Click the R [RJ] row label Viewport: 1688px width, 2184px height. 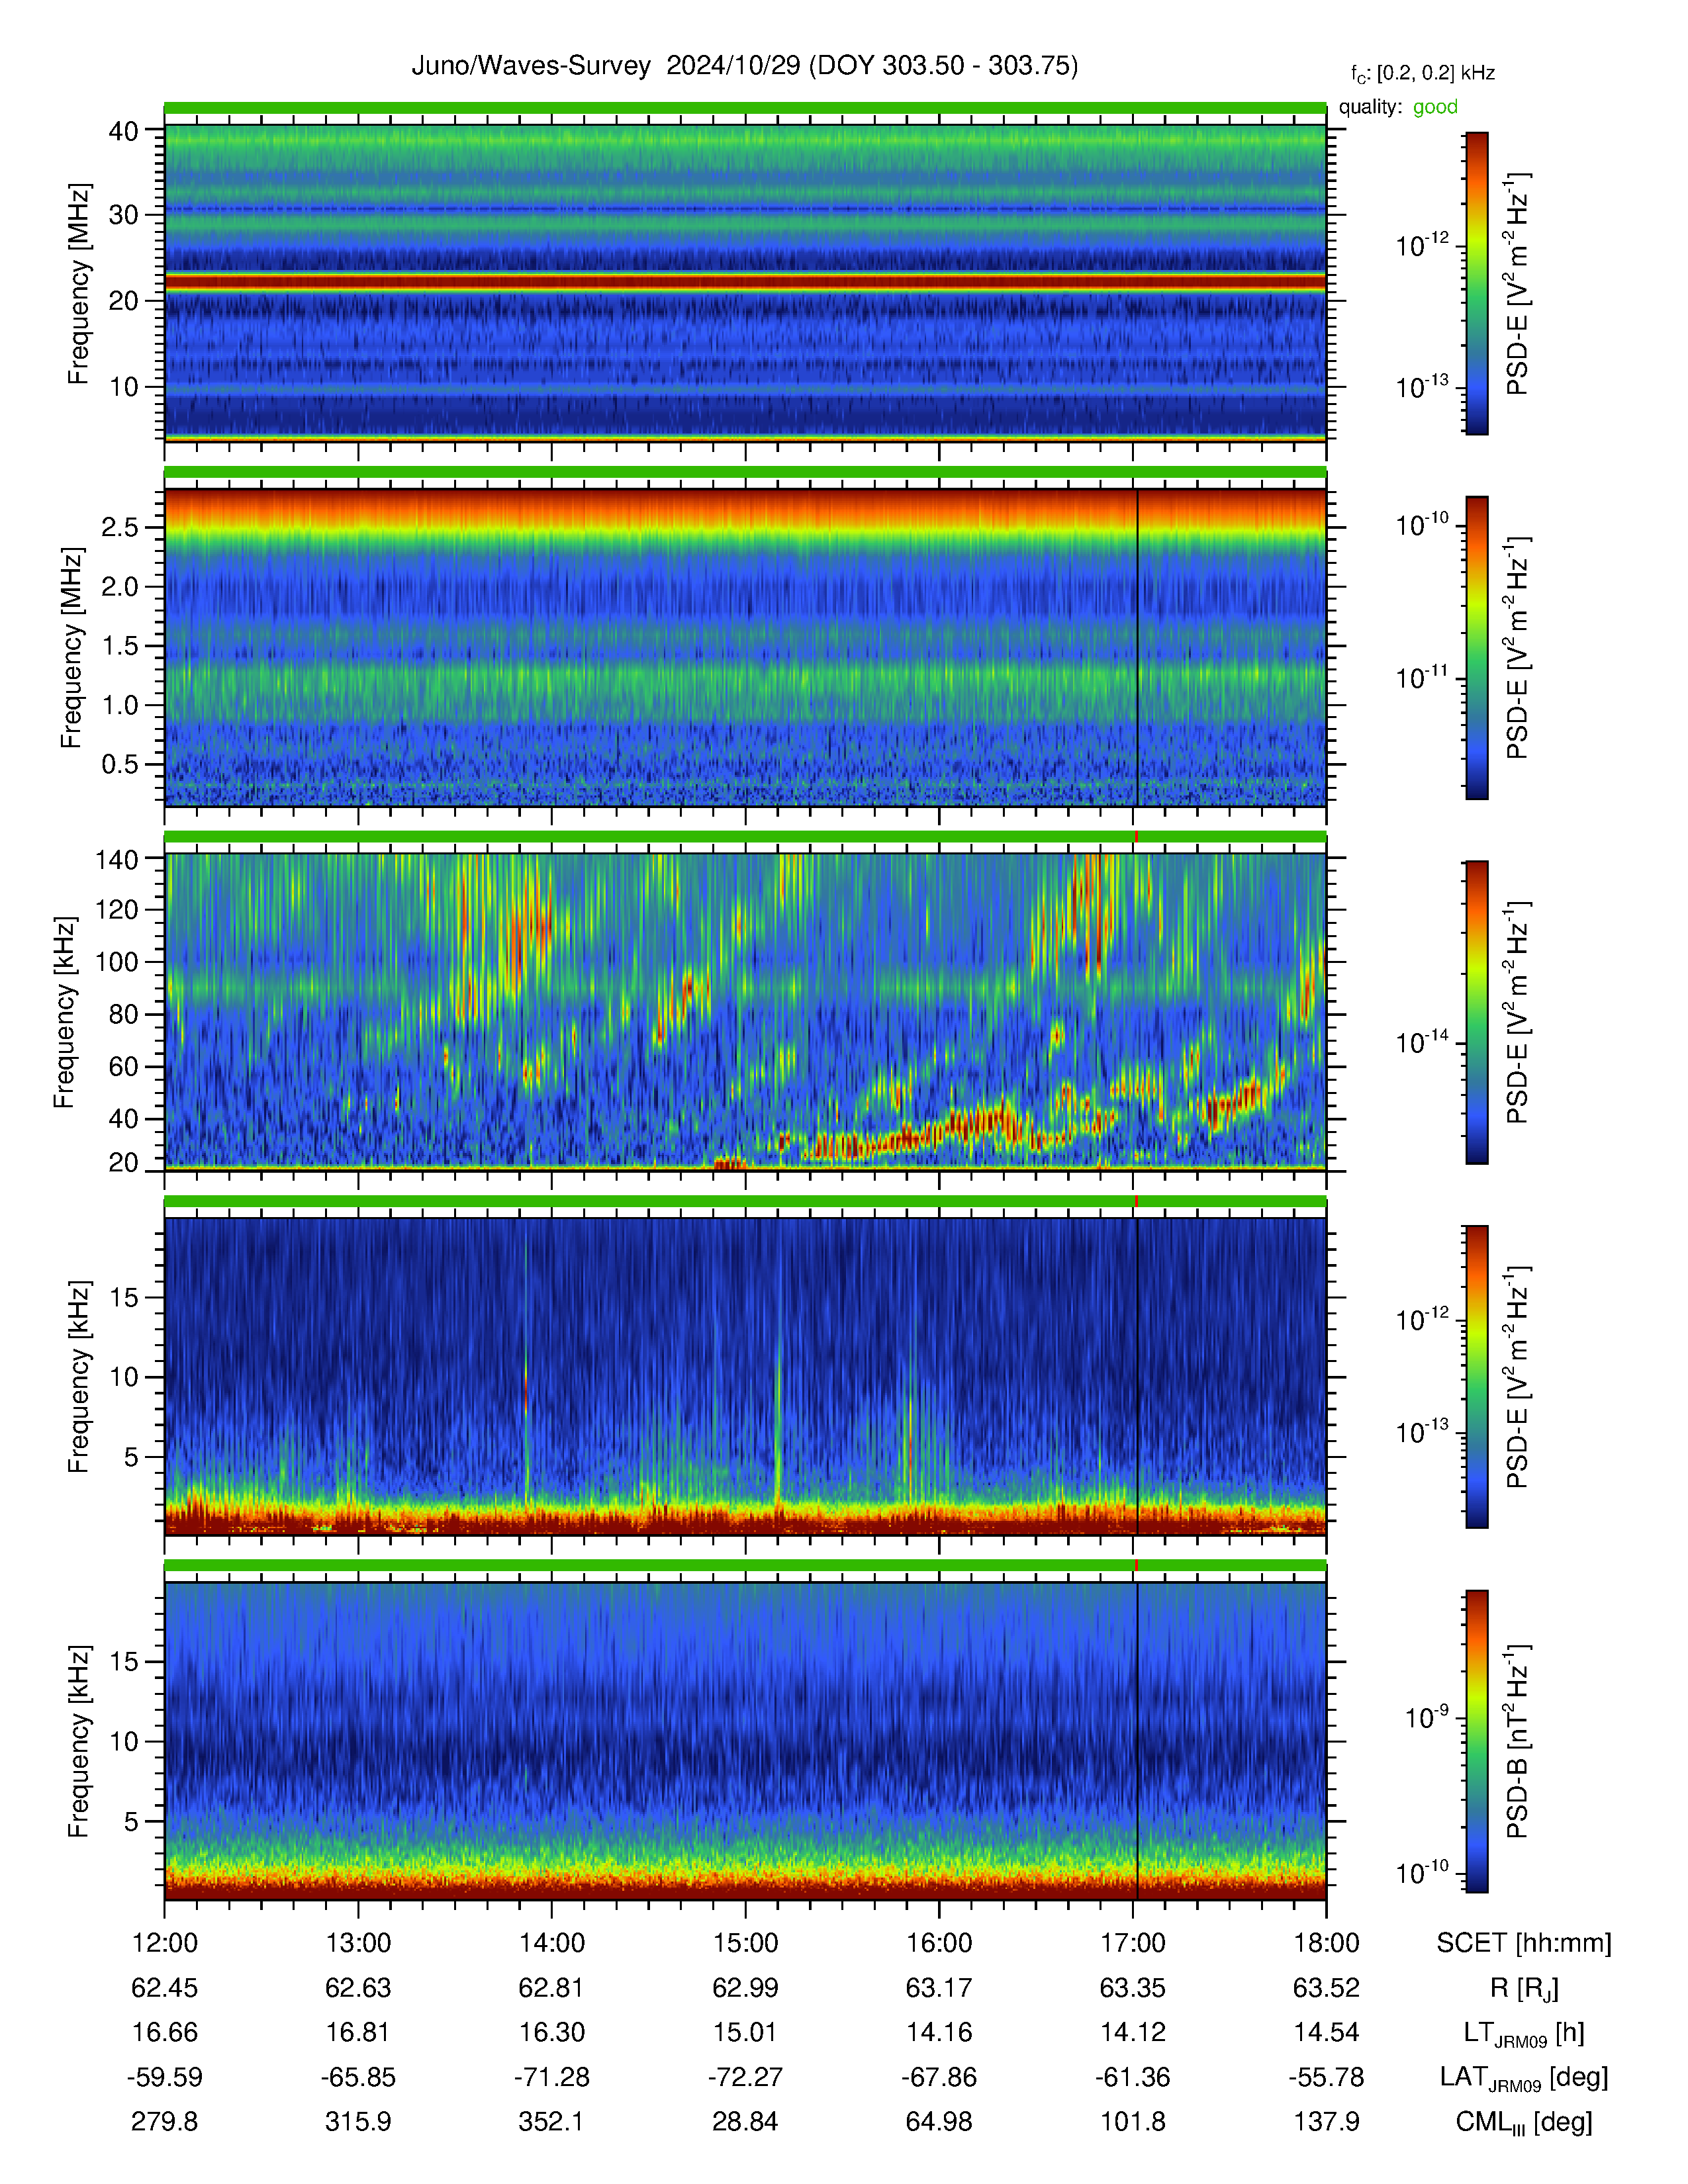pyautogui.click(x=1524, y=1989)
